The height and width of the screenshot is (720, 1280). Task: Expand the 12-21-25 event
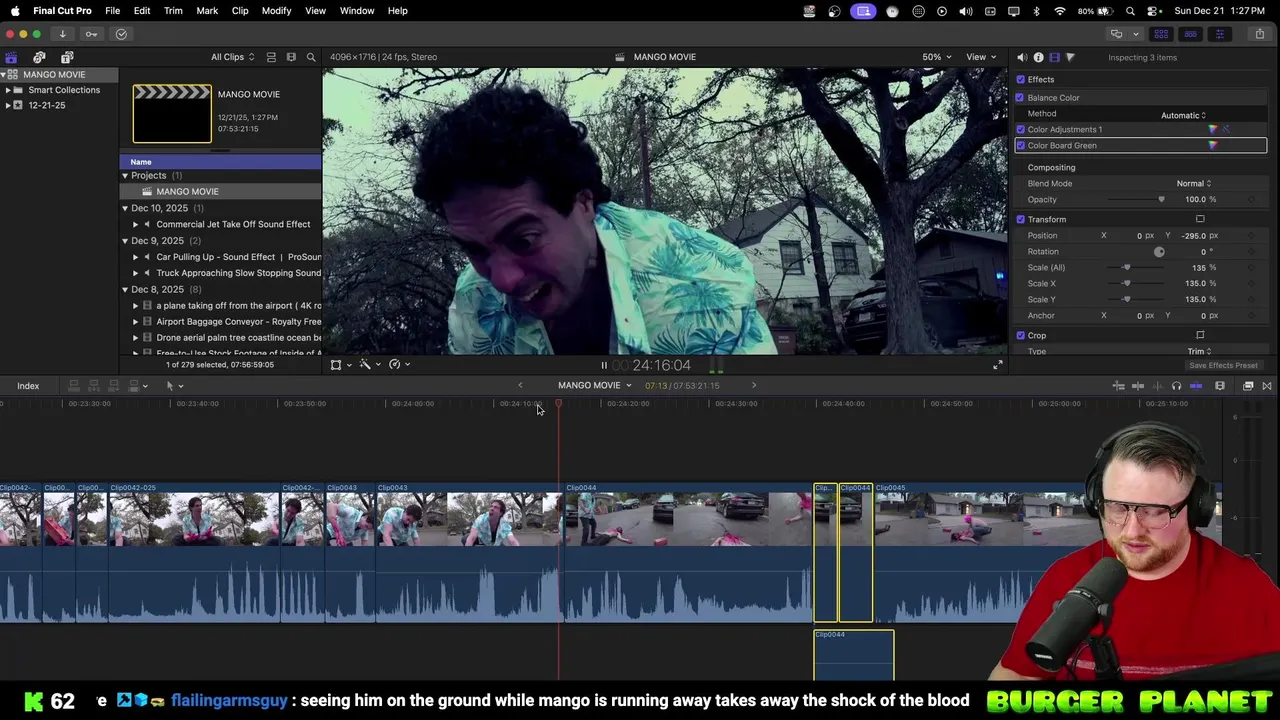[7, 105]
